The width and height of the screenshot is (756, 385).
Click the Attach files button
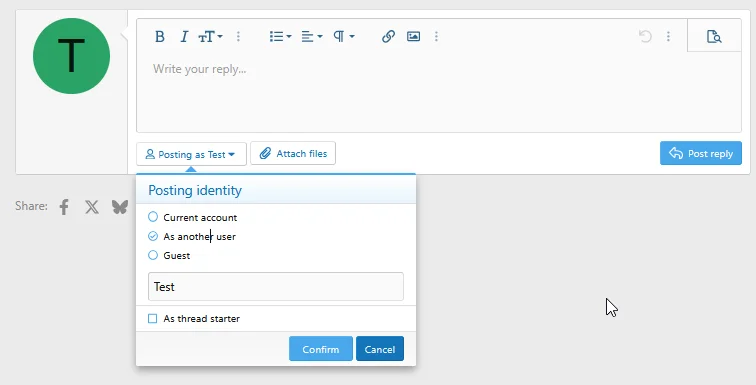293,154
